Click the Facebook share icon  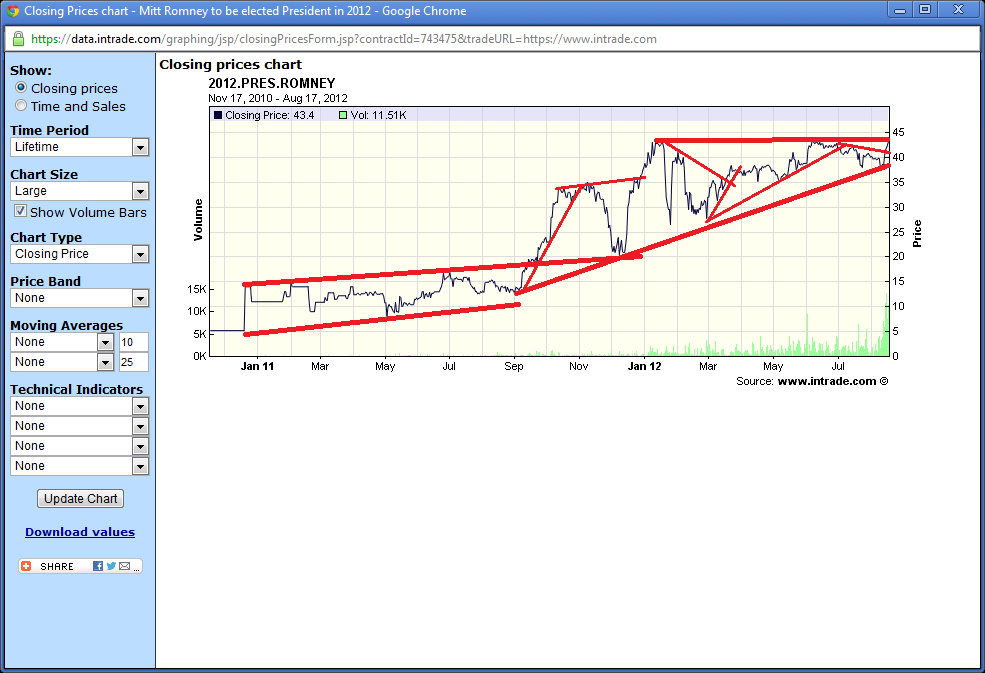[97, 566]
